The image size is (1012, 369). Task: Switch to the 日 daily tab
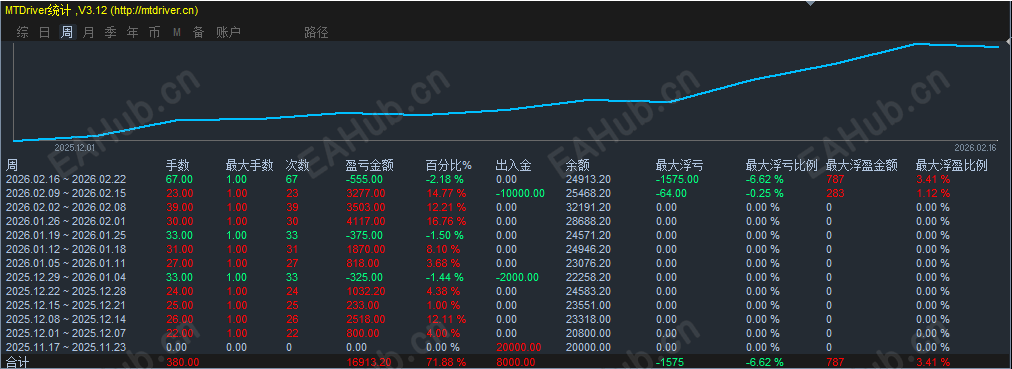point(45,32)
